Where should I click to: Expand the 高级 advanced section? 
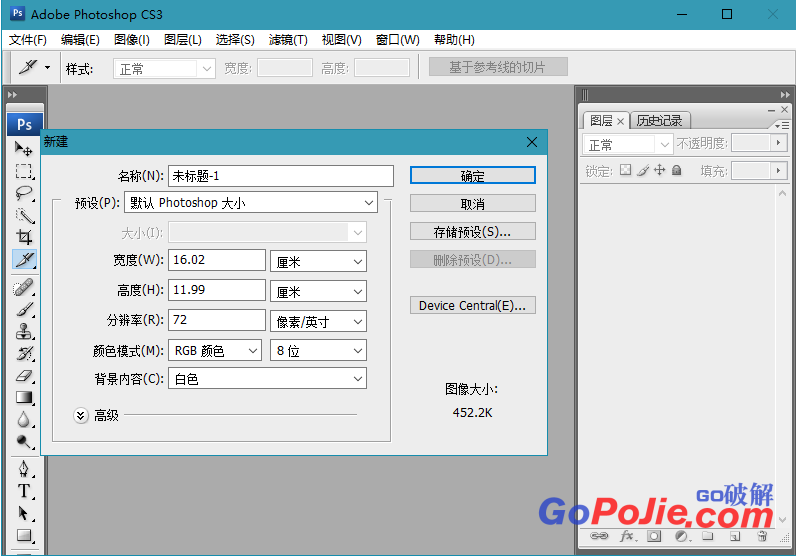tap(80, 415)
